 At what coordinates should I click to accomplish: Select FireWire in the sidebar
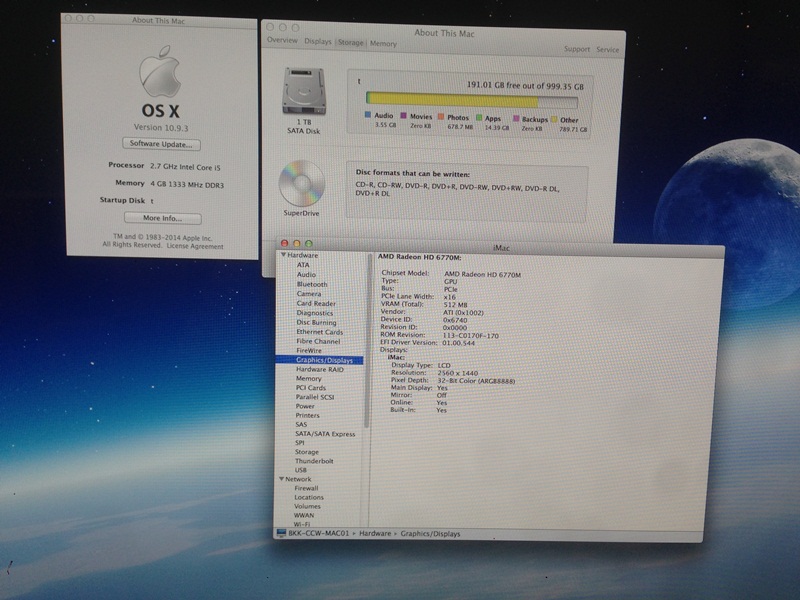click(x=309, y=351)
